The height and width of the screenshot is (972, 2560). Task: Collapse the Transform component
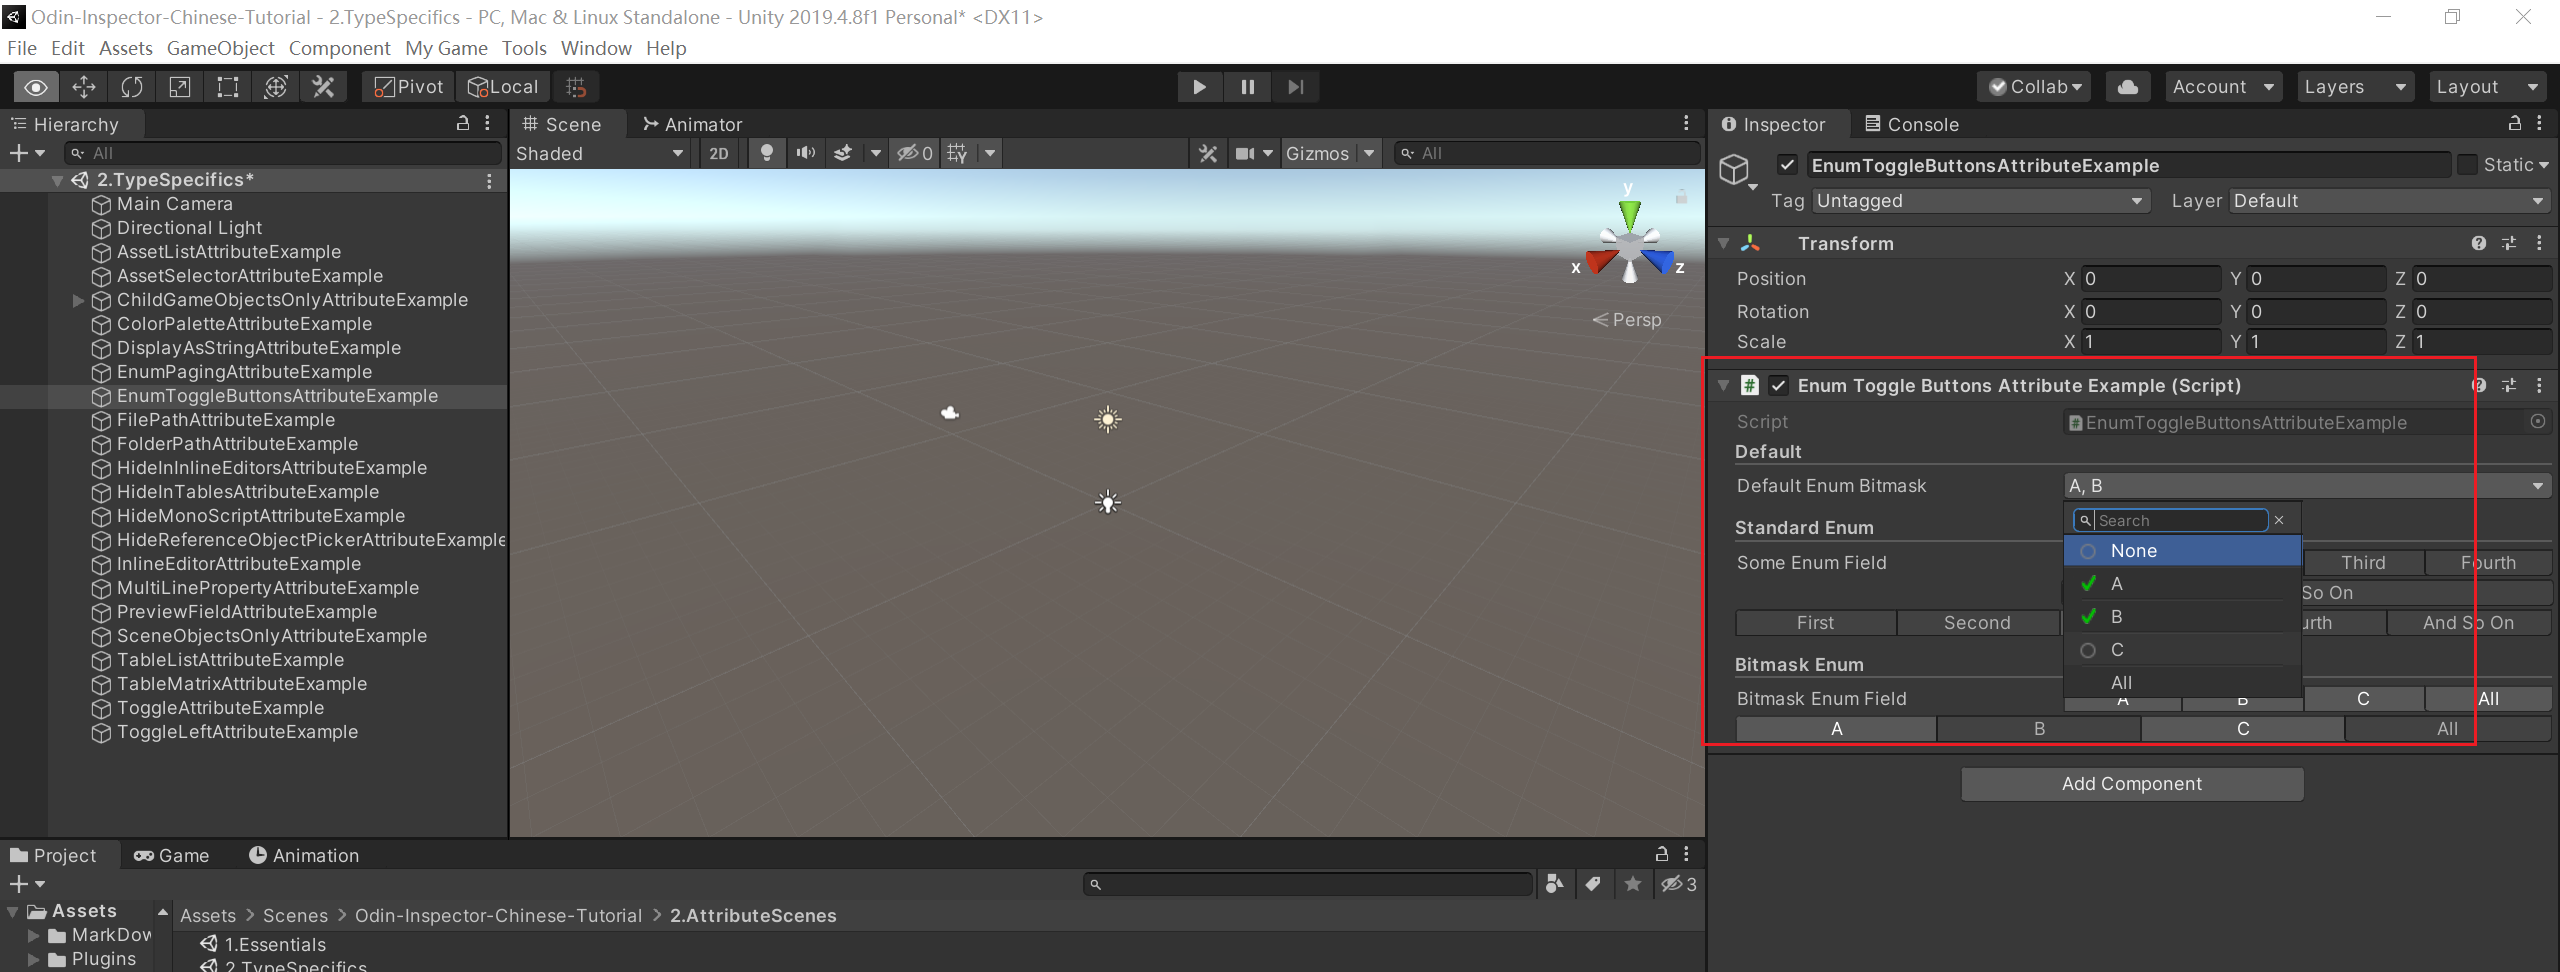pos(1723,243)
